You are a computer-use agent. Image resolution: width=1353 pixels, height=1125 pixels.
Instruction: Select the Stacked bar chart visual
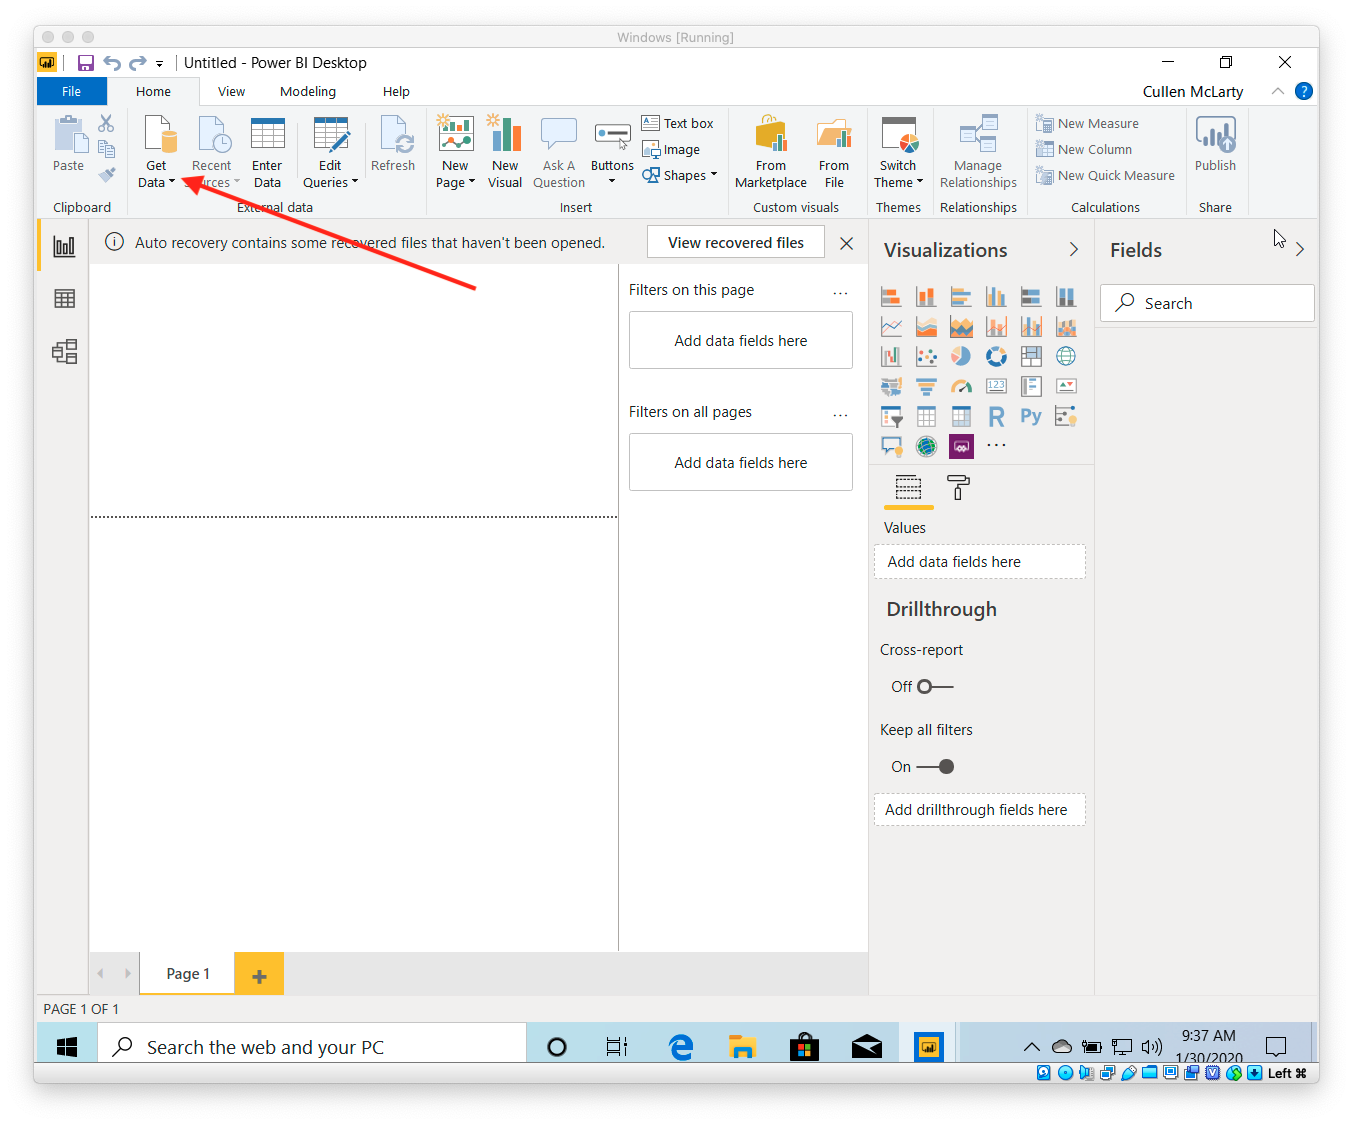(891, 296)
